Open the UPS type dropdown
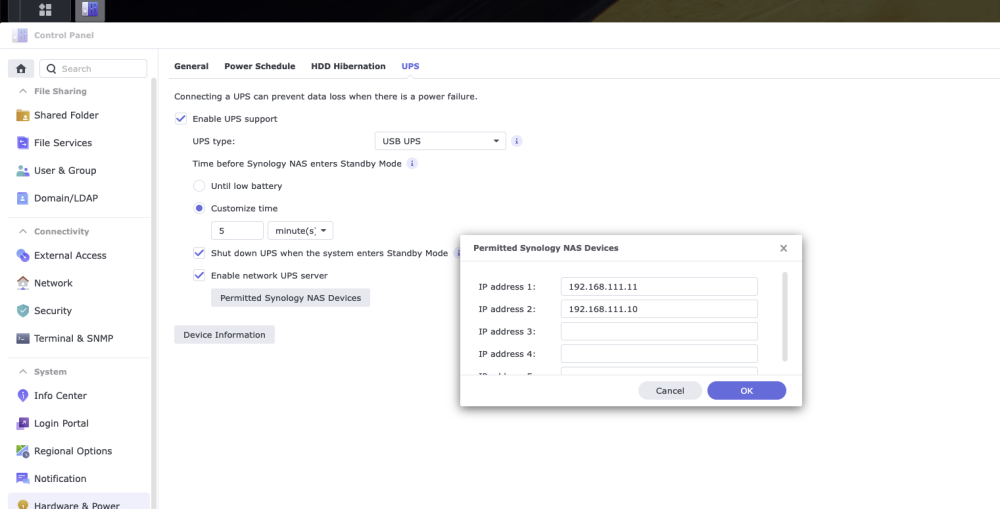 point(440,141)
